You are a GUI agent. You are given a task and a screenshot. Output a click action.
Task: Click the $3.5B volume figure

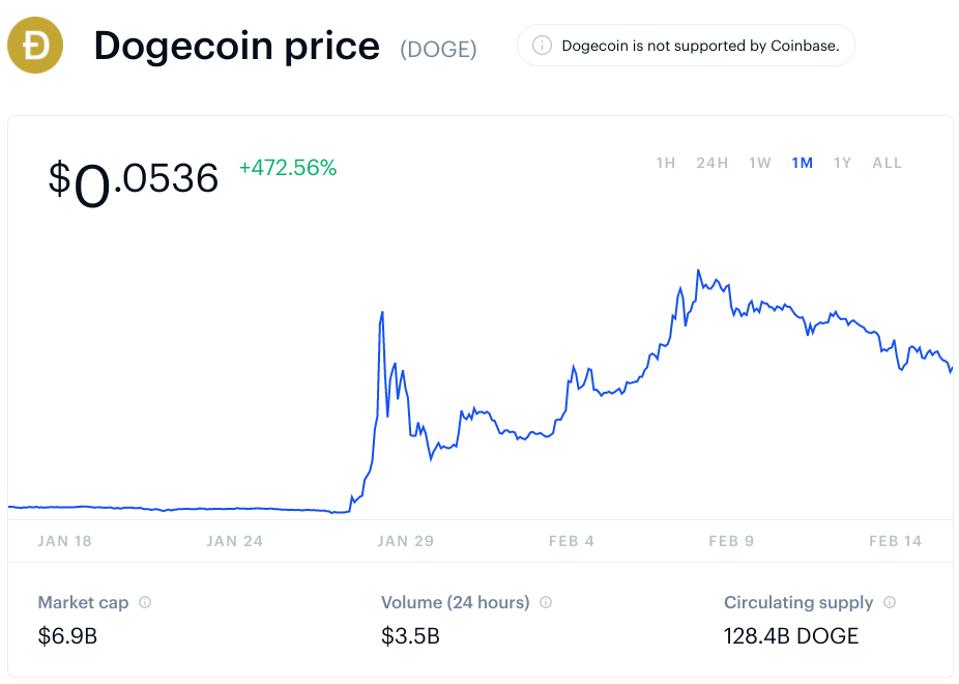pos(409,636)
